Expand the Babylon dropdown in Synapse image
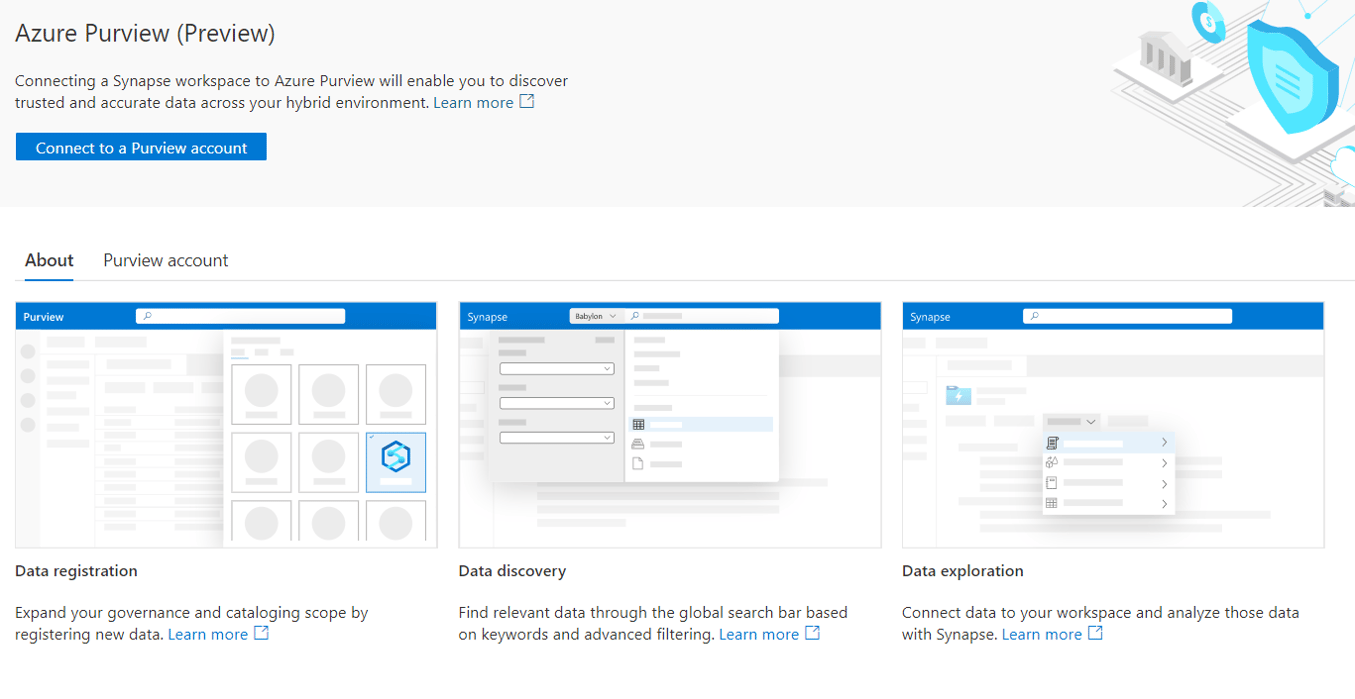Screen dimensions: 1355x699 (x=595, y=316)
